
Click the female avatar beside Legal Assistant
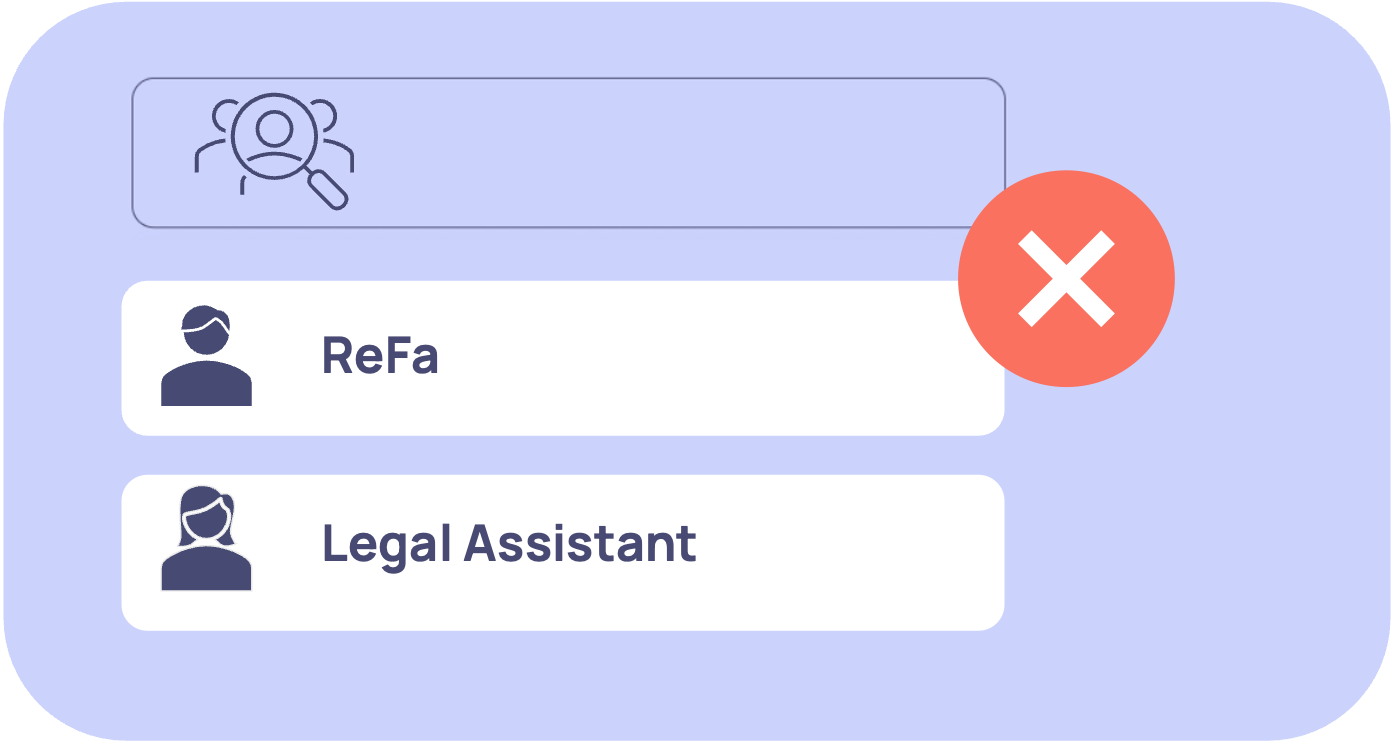[x=206, y=540]
